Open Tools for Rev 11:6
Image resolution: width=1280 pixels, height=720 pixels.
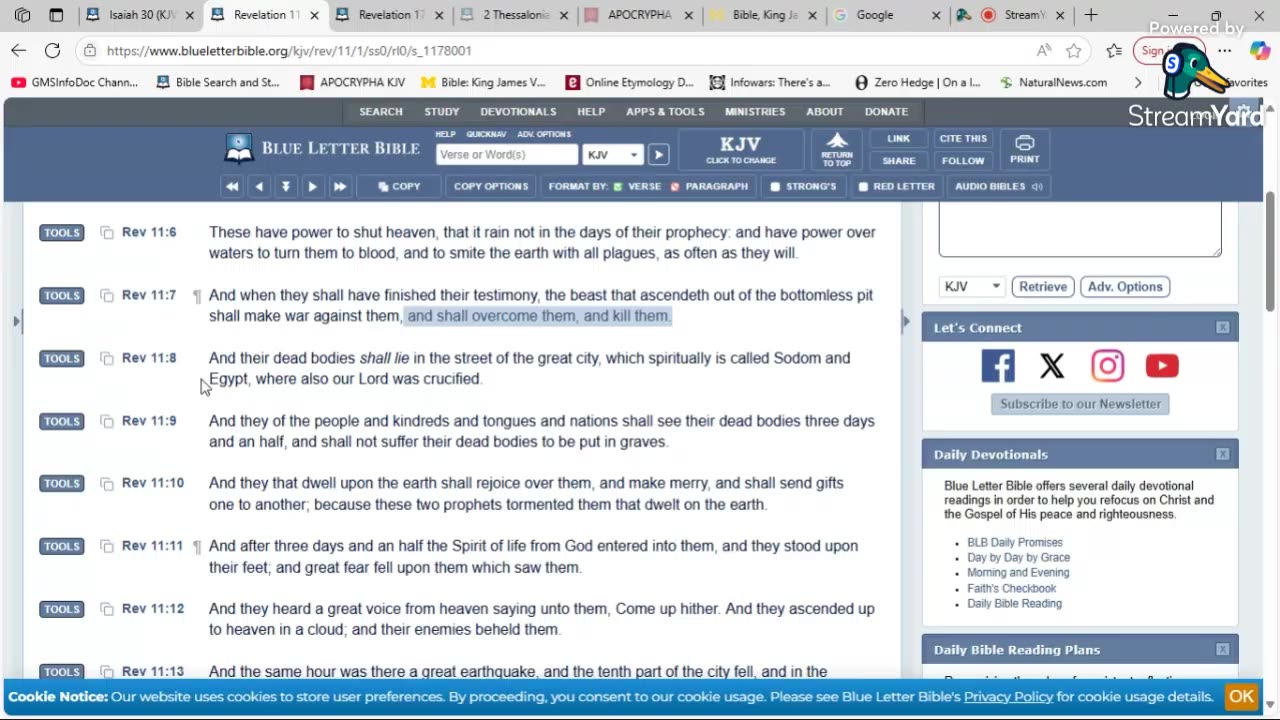(62, 233)
